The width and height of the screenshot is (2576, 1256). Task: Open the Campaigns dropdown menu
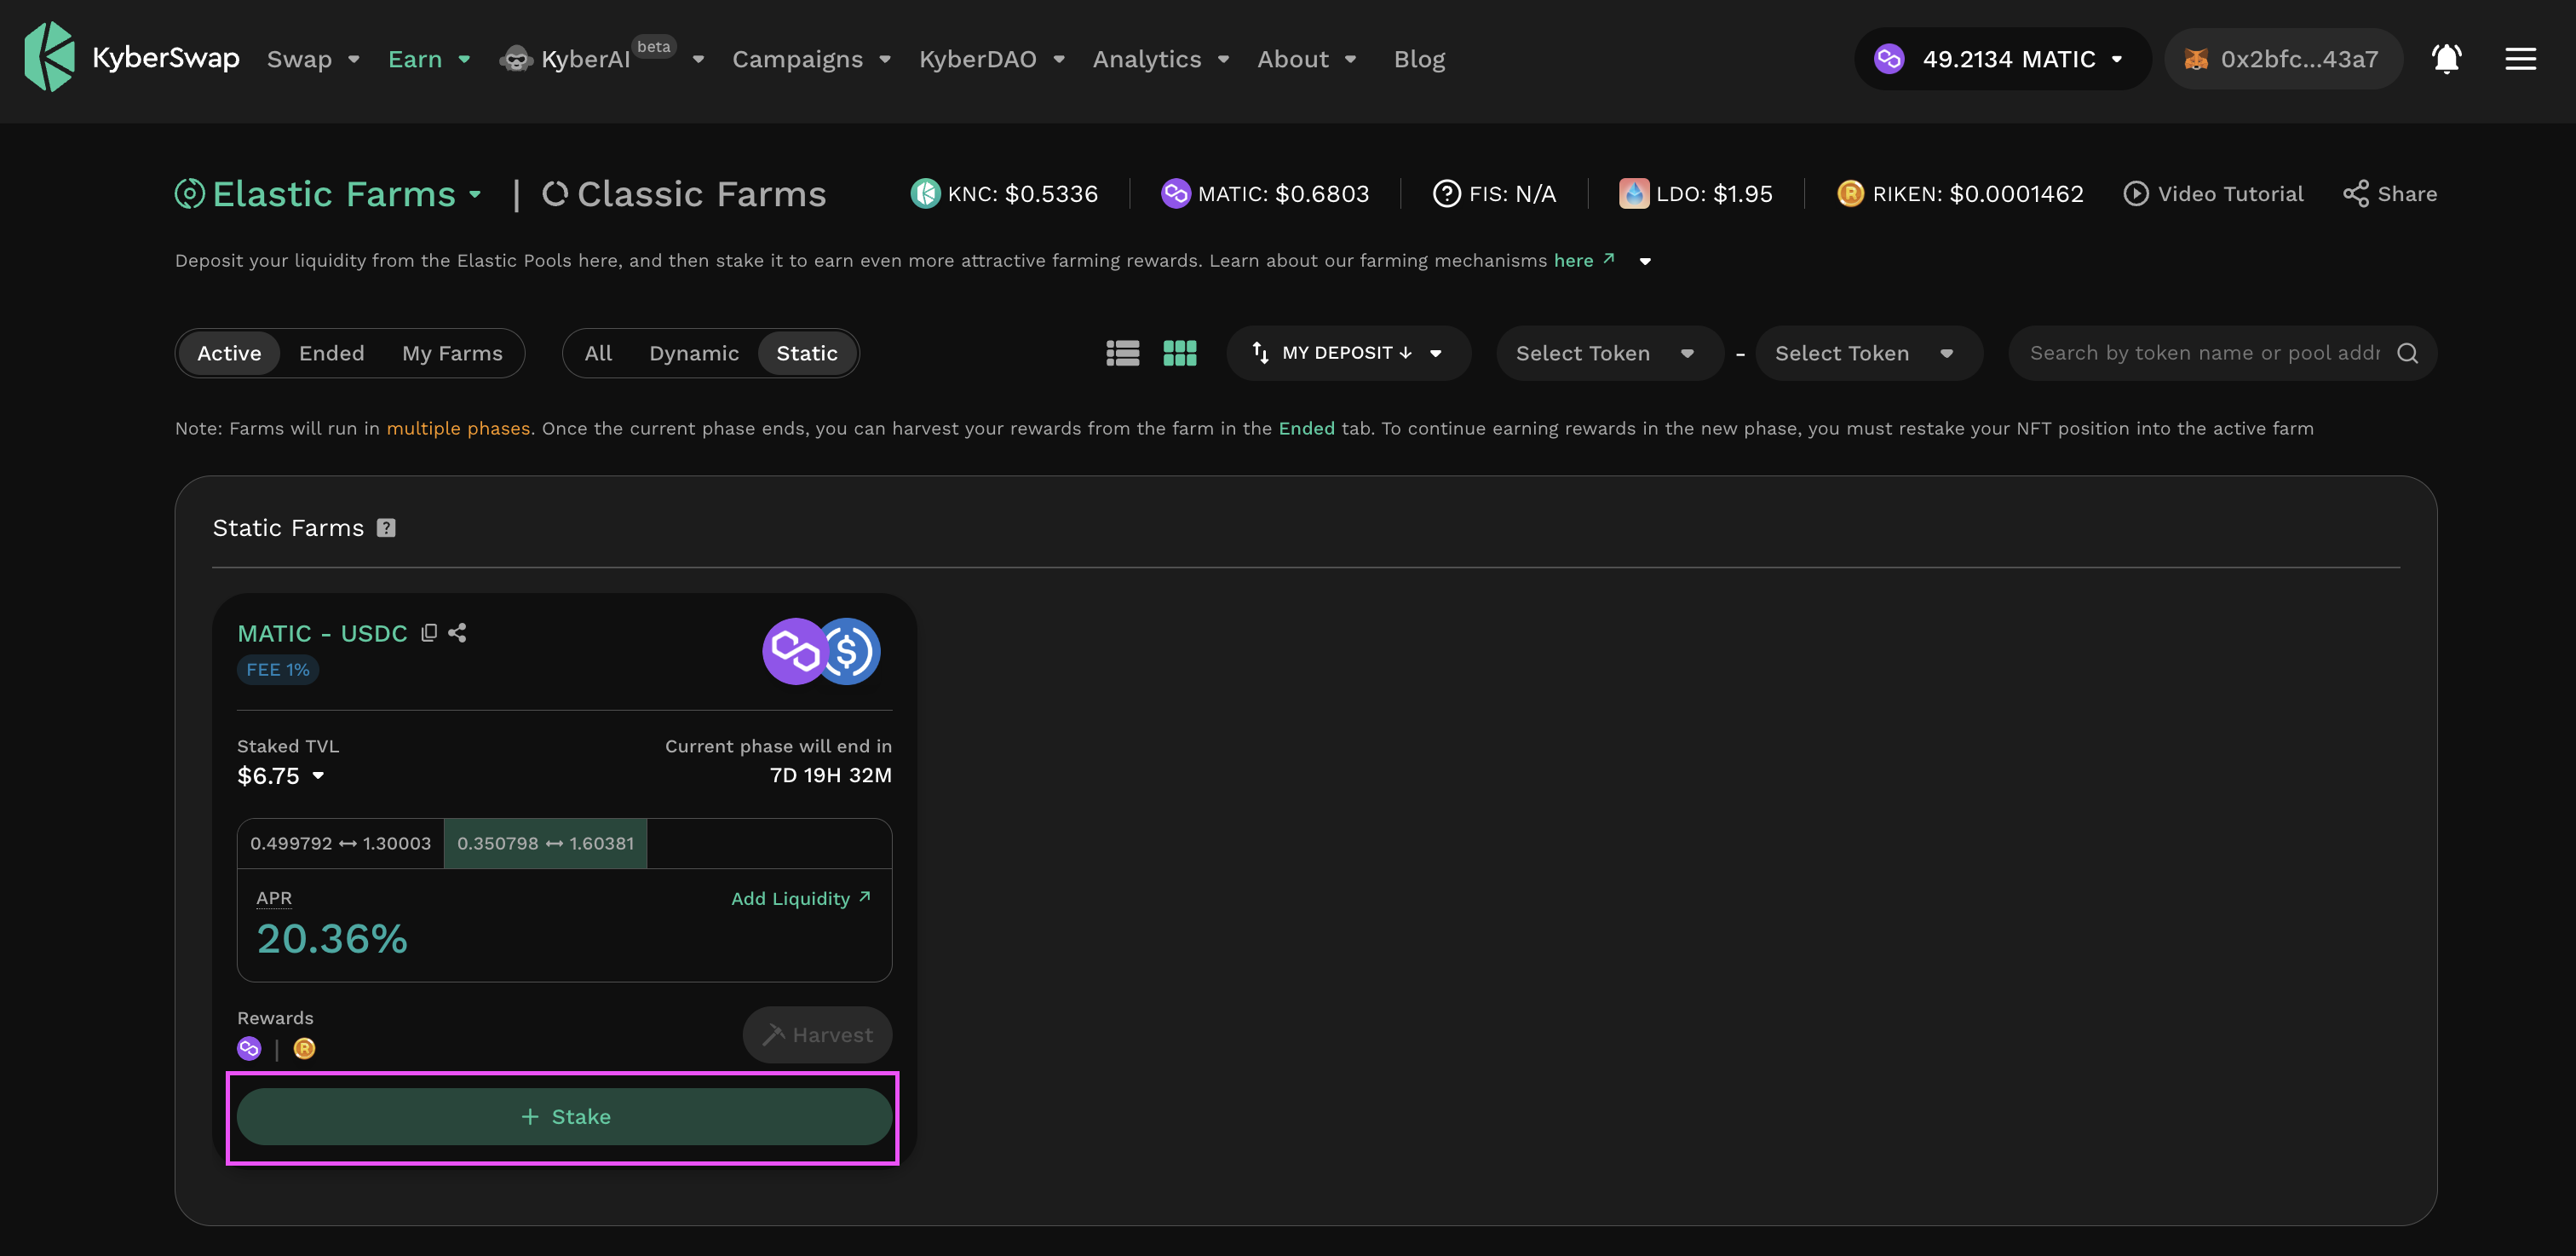pos(811,59)
